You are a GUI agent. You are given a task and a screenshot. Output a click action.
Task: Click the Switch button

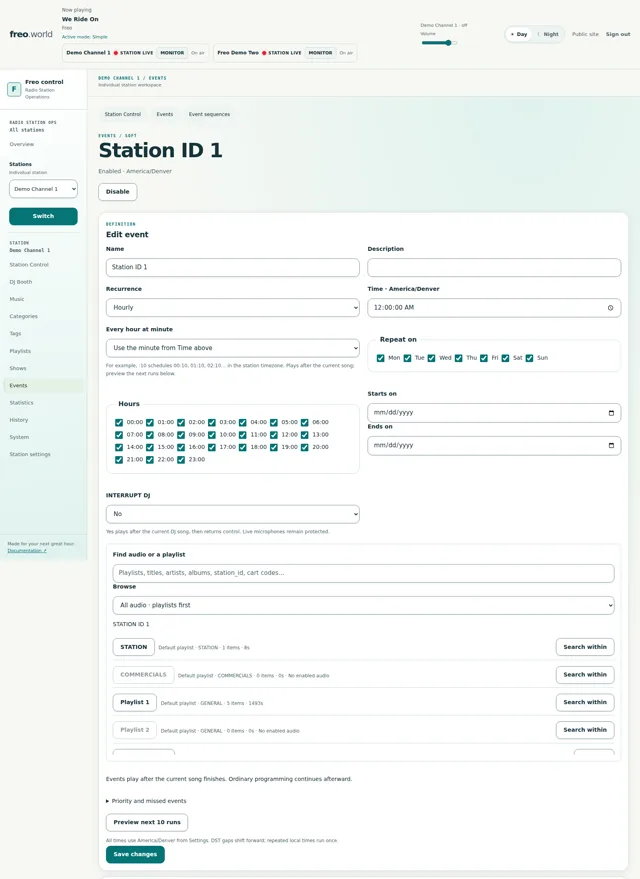pyautogui.click(x=43, y=216)
